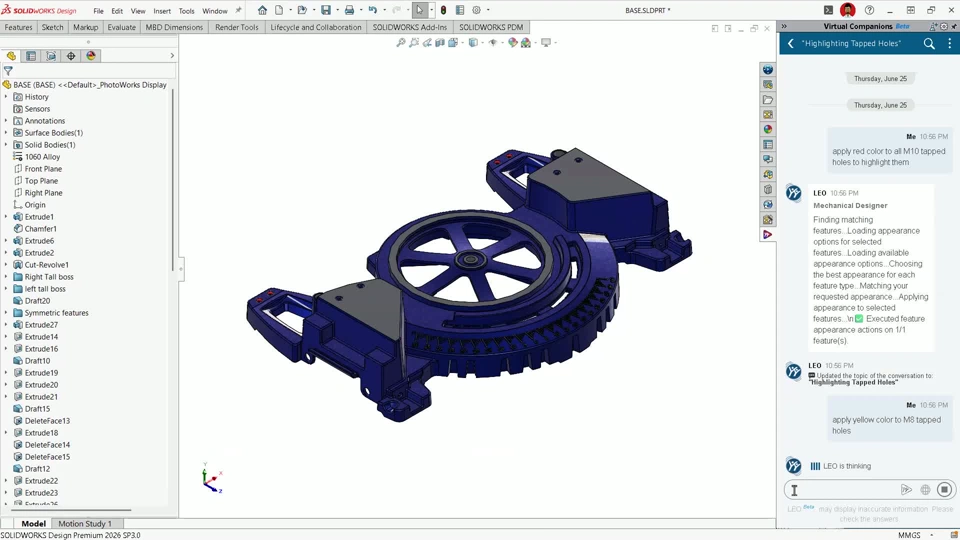Click the filter funnel icon in feature tree

[8, 71]
